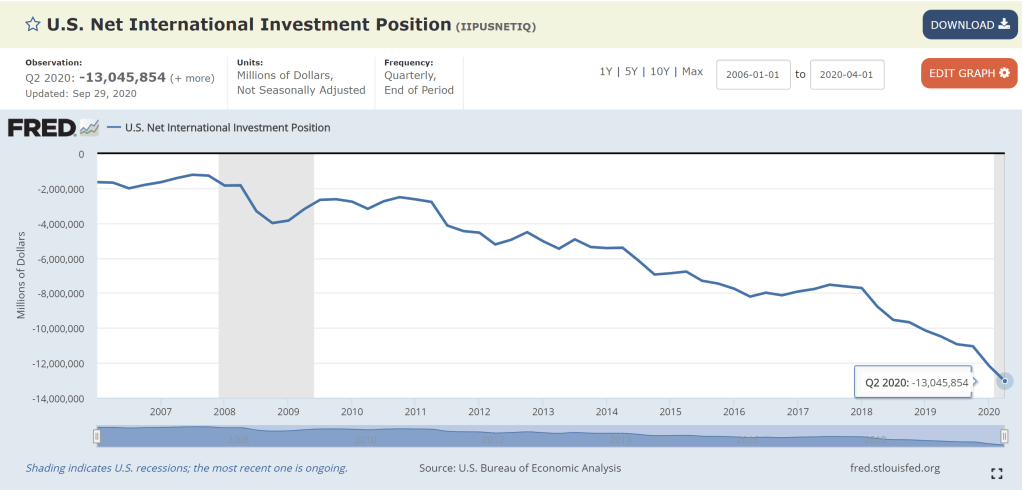Click the end date field 2020-04-01
Screen dimensions: 1022x490
(x=846, y=74)
